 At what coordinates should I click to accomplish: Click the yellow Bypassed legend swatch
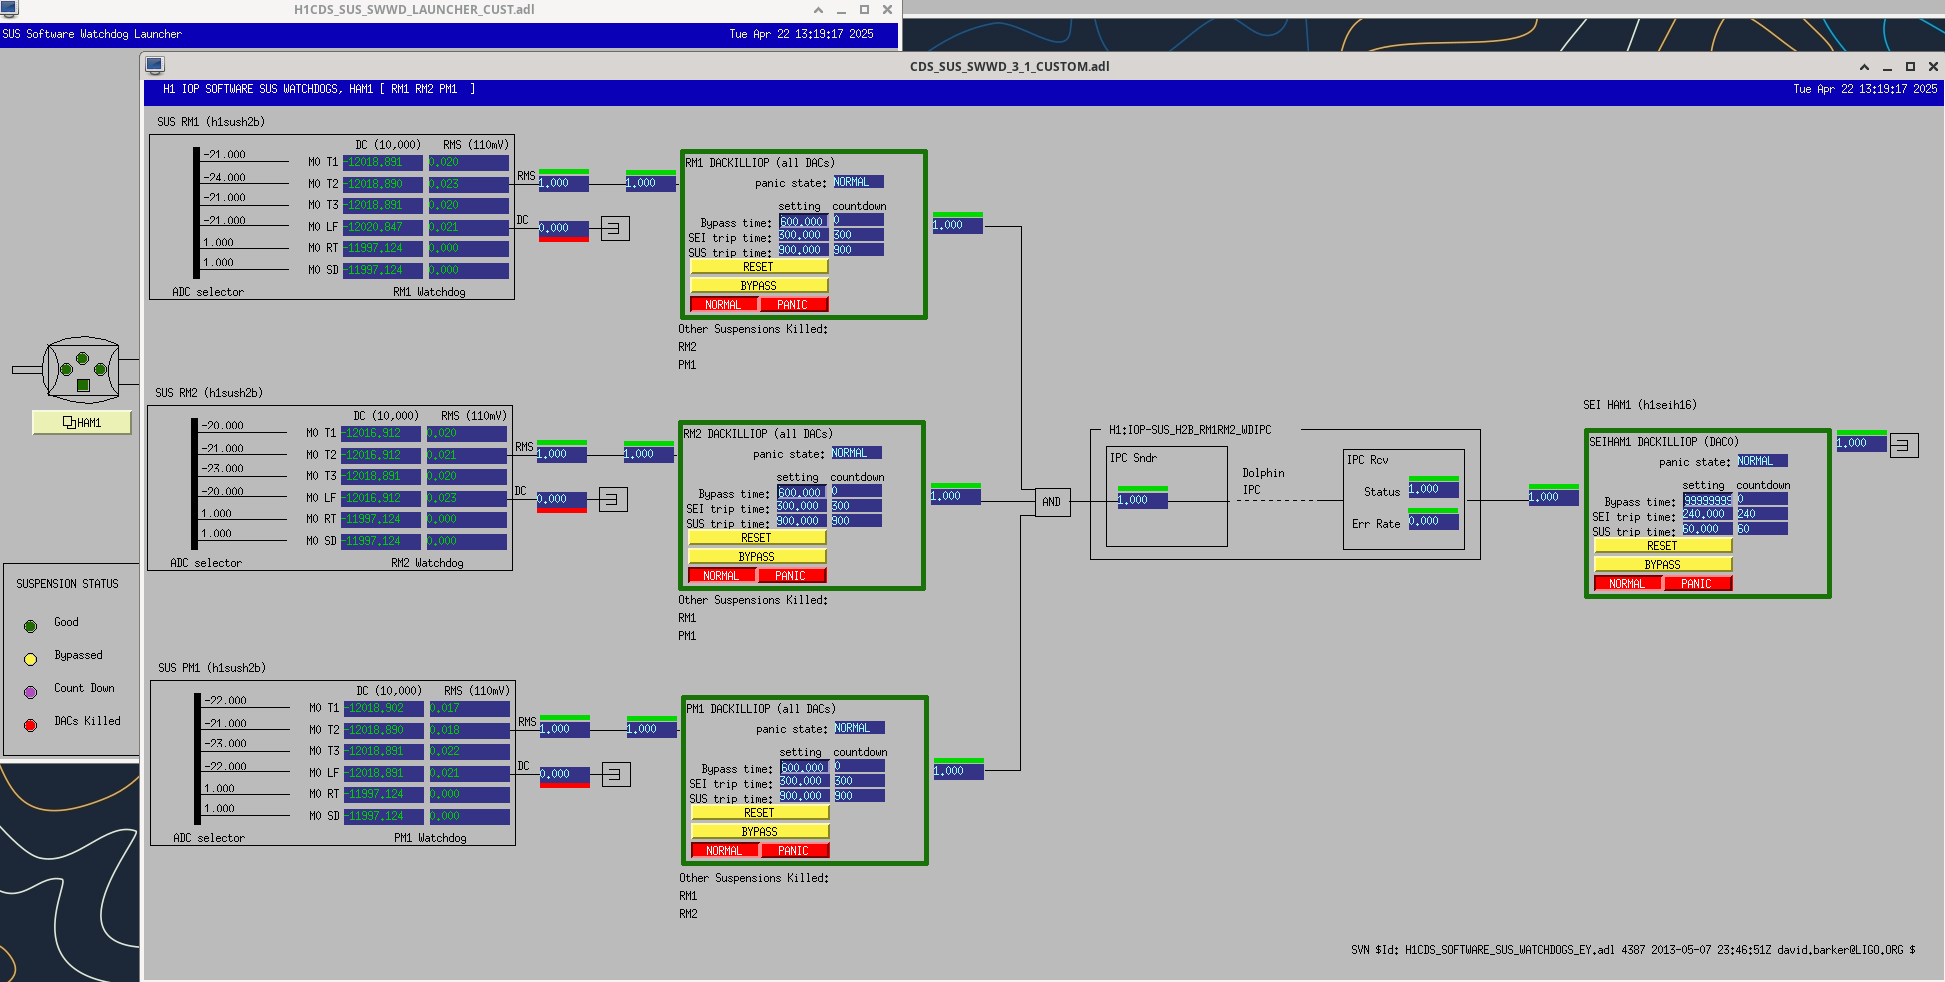pos(30,659)
